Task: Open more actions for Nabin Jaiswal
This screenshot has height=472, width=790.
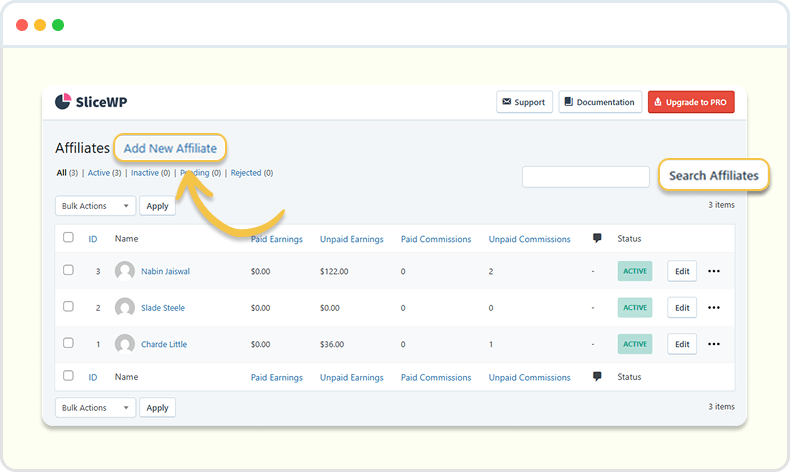Action: click(713, 271)
